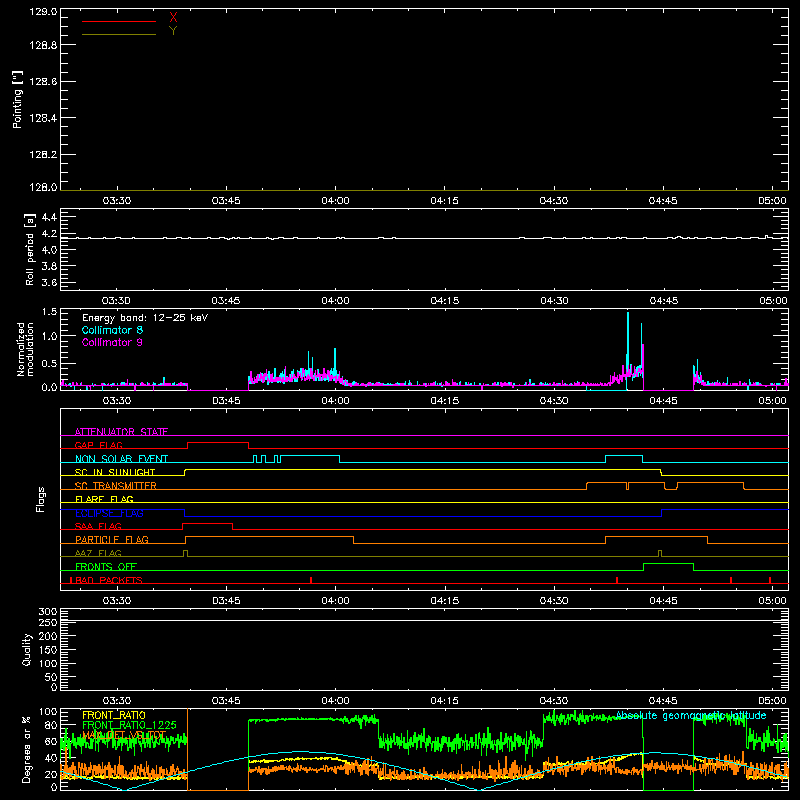The width and height of the screenshot is (800, 800).
Task: Click the 4.4 roll period tick label
Action: pyautogui.click(x=49, y=217)
